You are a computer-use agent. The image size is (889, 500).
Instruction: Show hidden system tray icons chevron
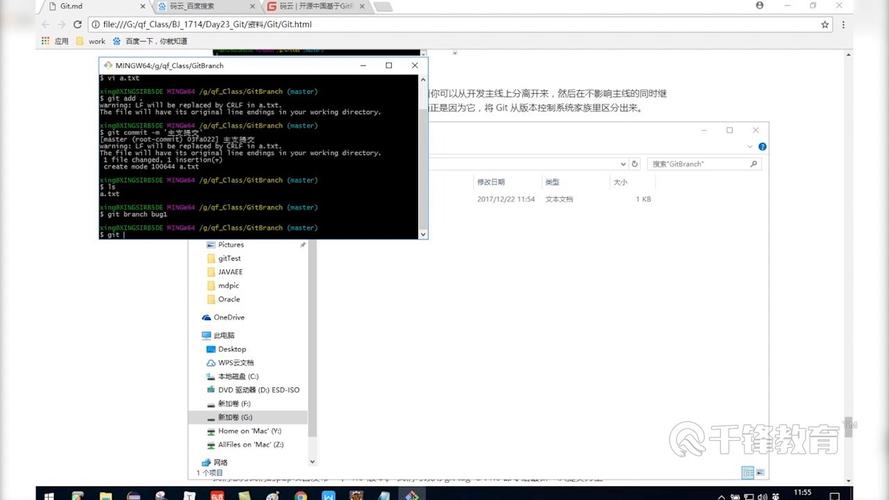721,496
